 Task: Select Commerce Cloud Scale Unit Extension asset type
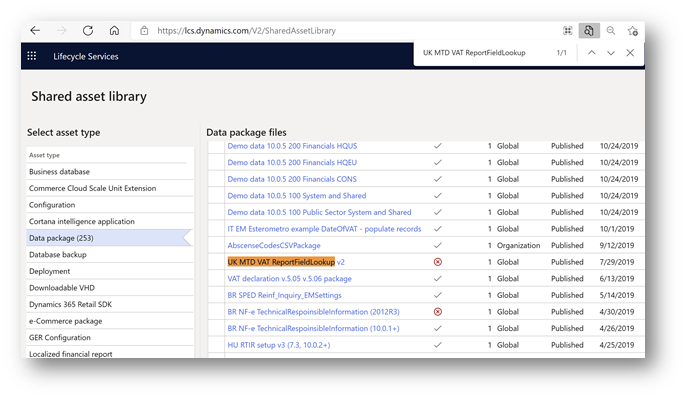(110, 188)
